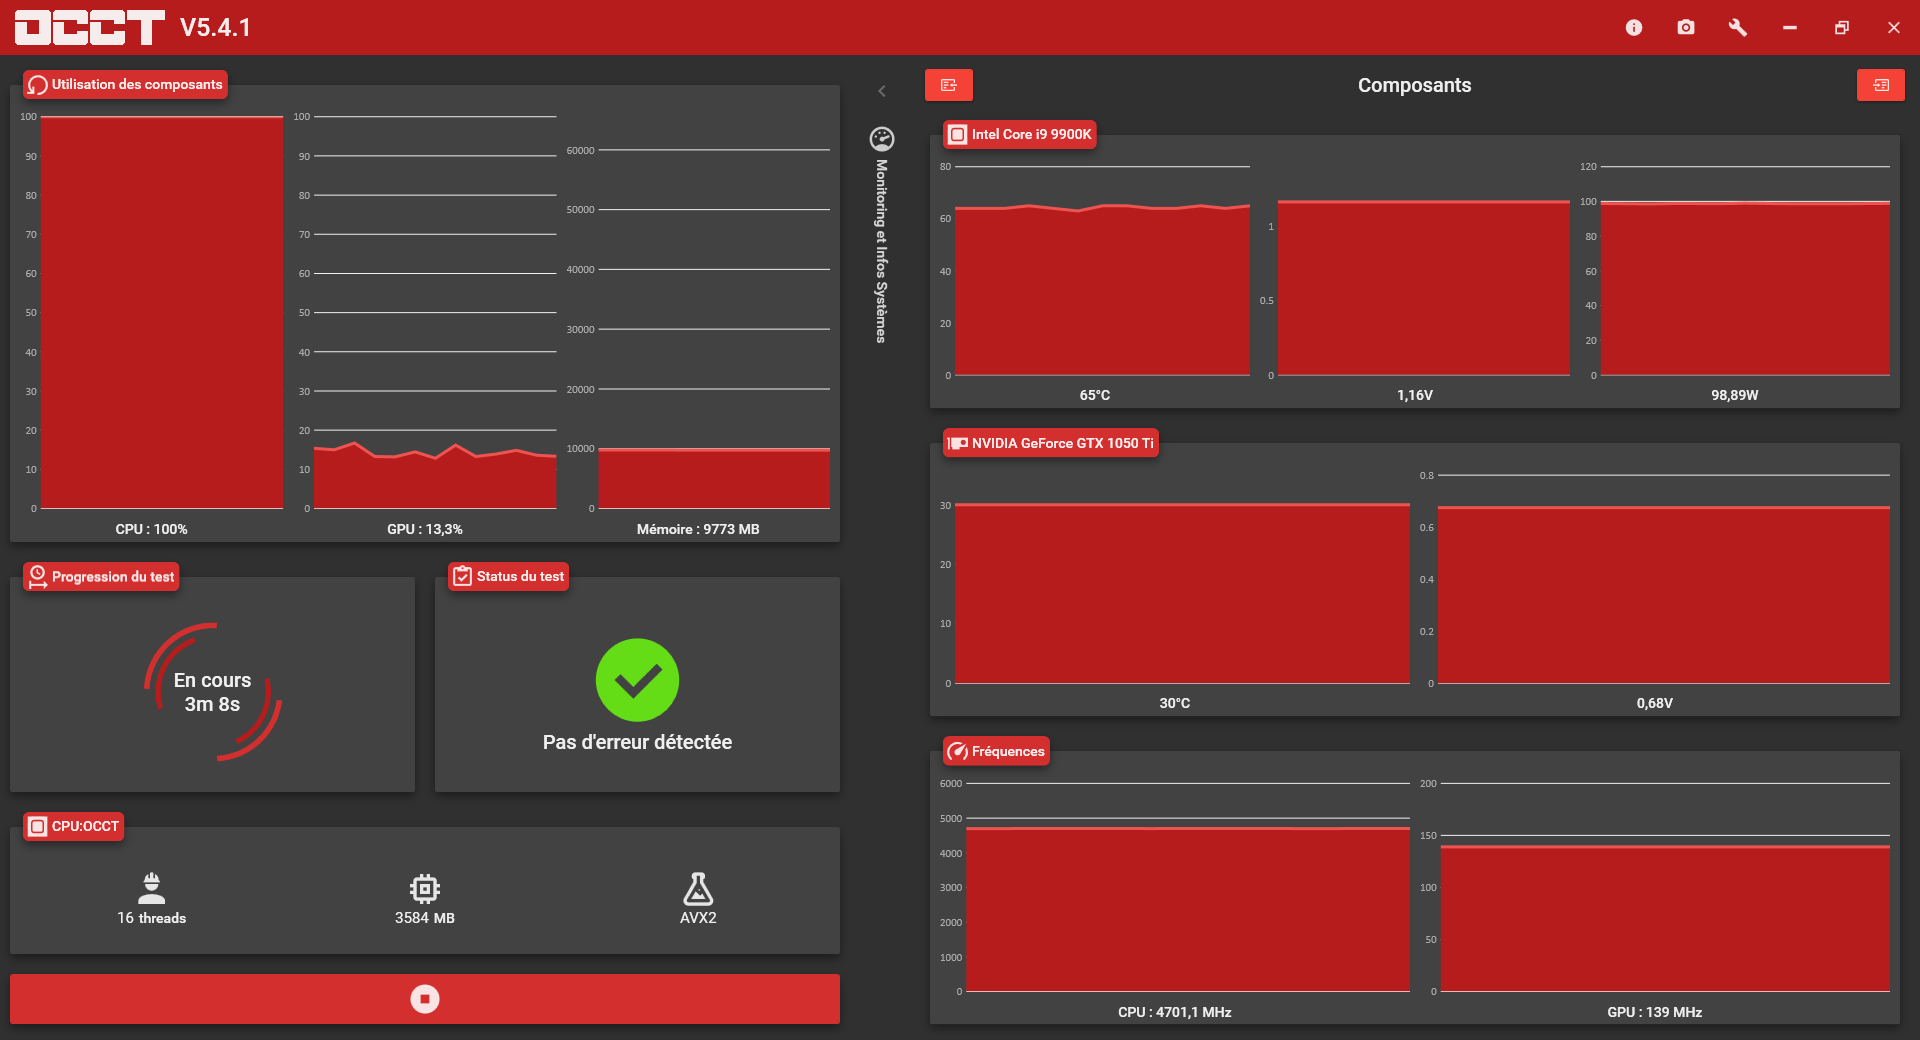Click the CPU usage bar chart

pos(161,312)
